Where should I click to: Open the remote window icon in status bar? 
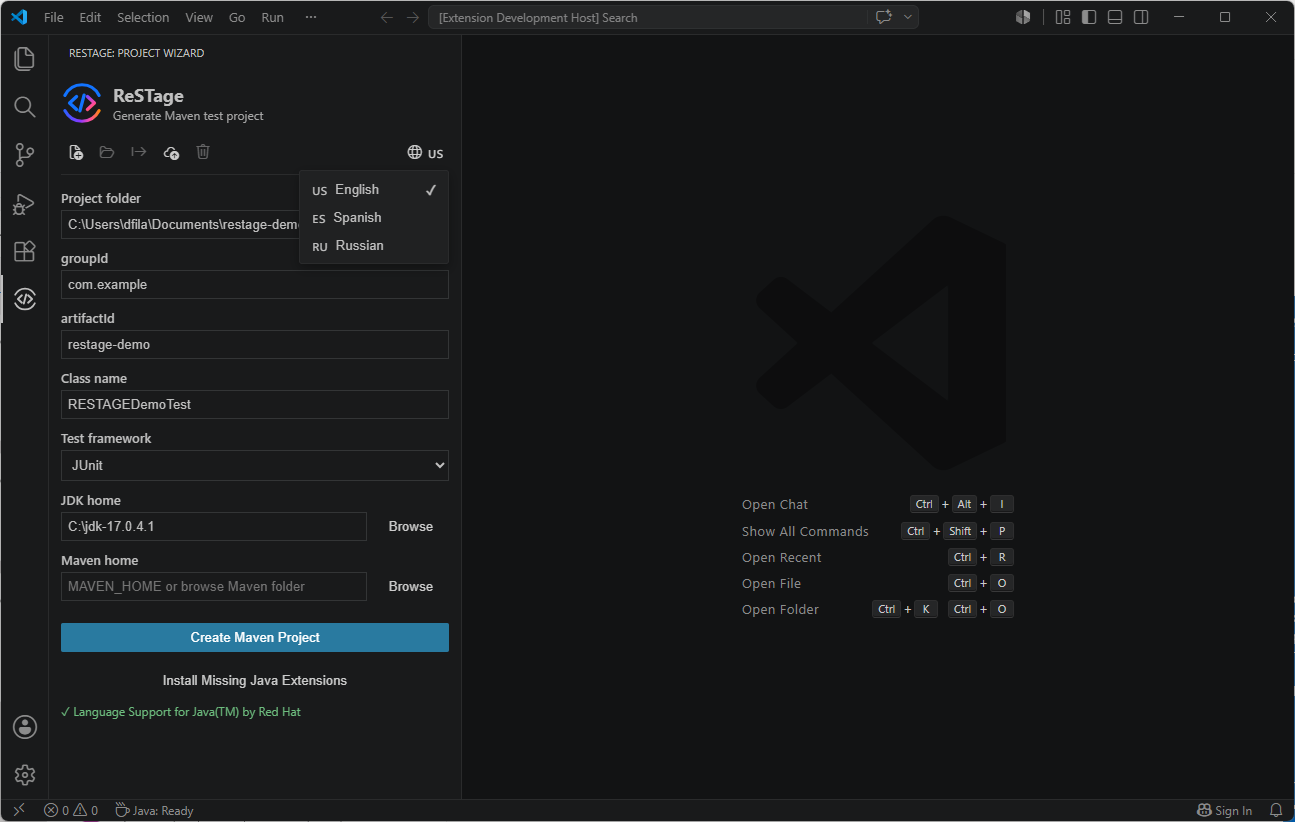coord(19,810)
